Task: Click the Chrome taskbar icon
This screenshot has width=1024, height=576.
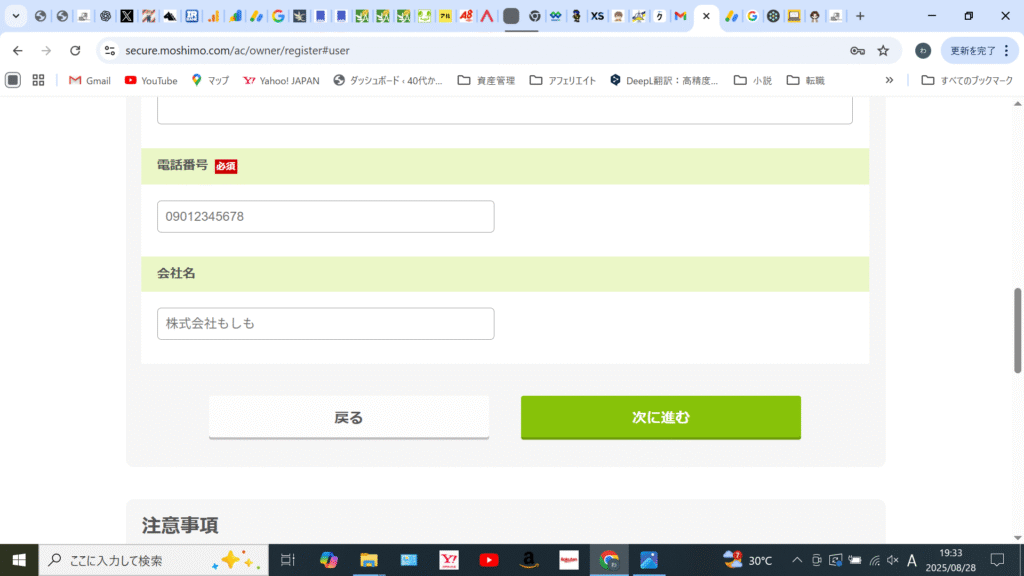Action: [609, 560]
